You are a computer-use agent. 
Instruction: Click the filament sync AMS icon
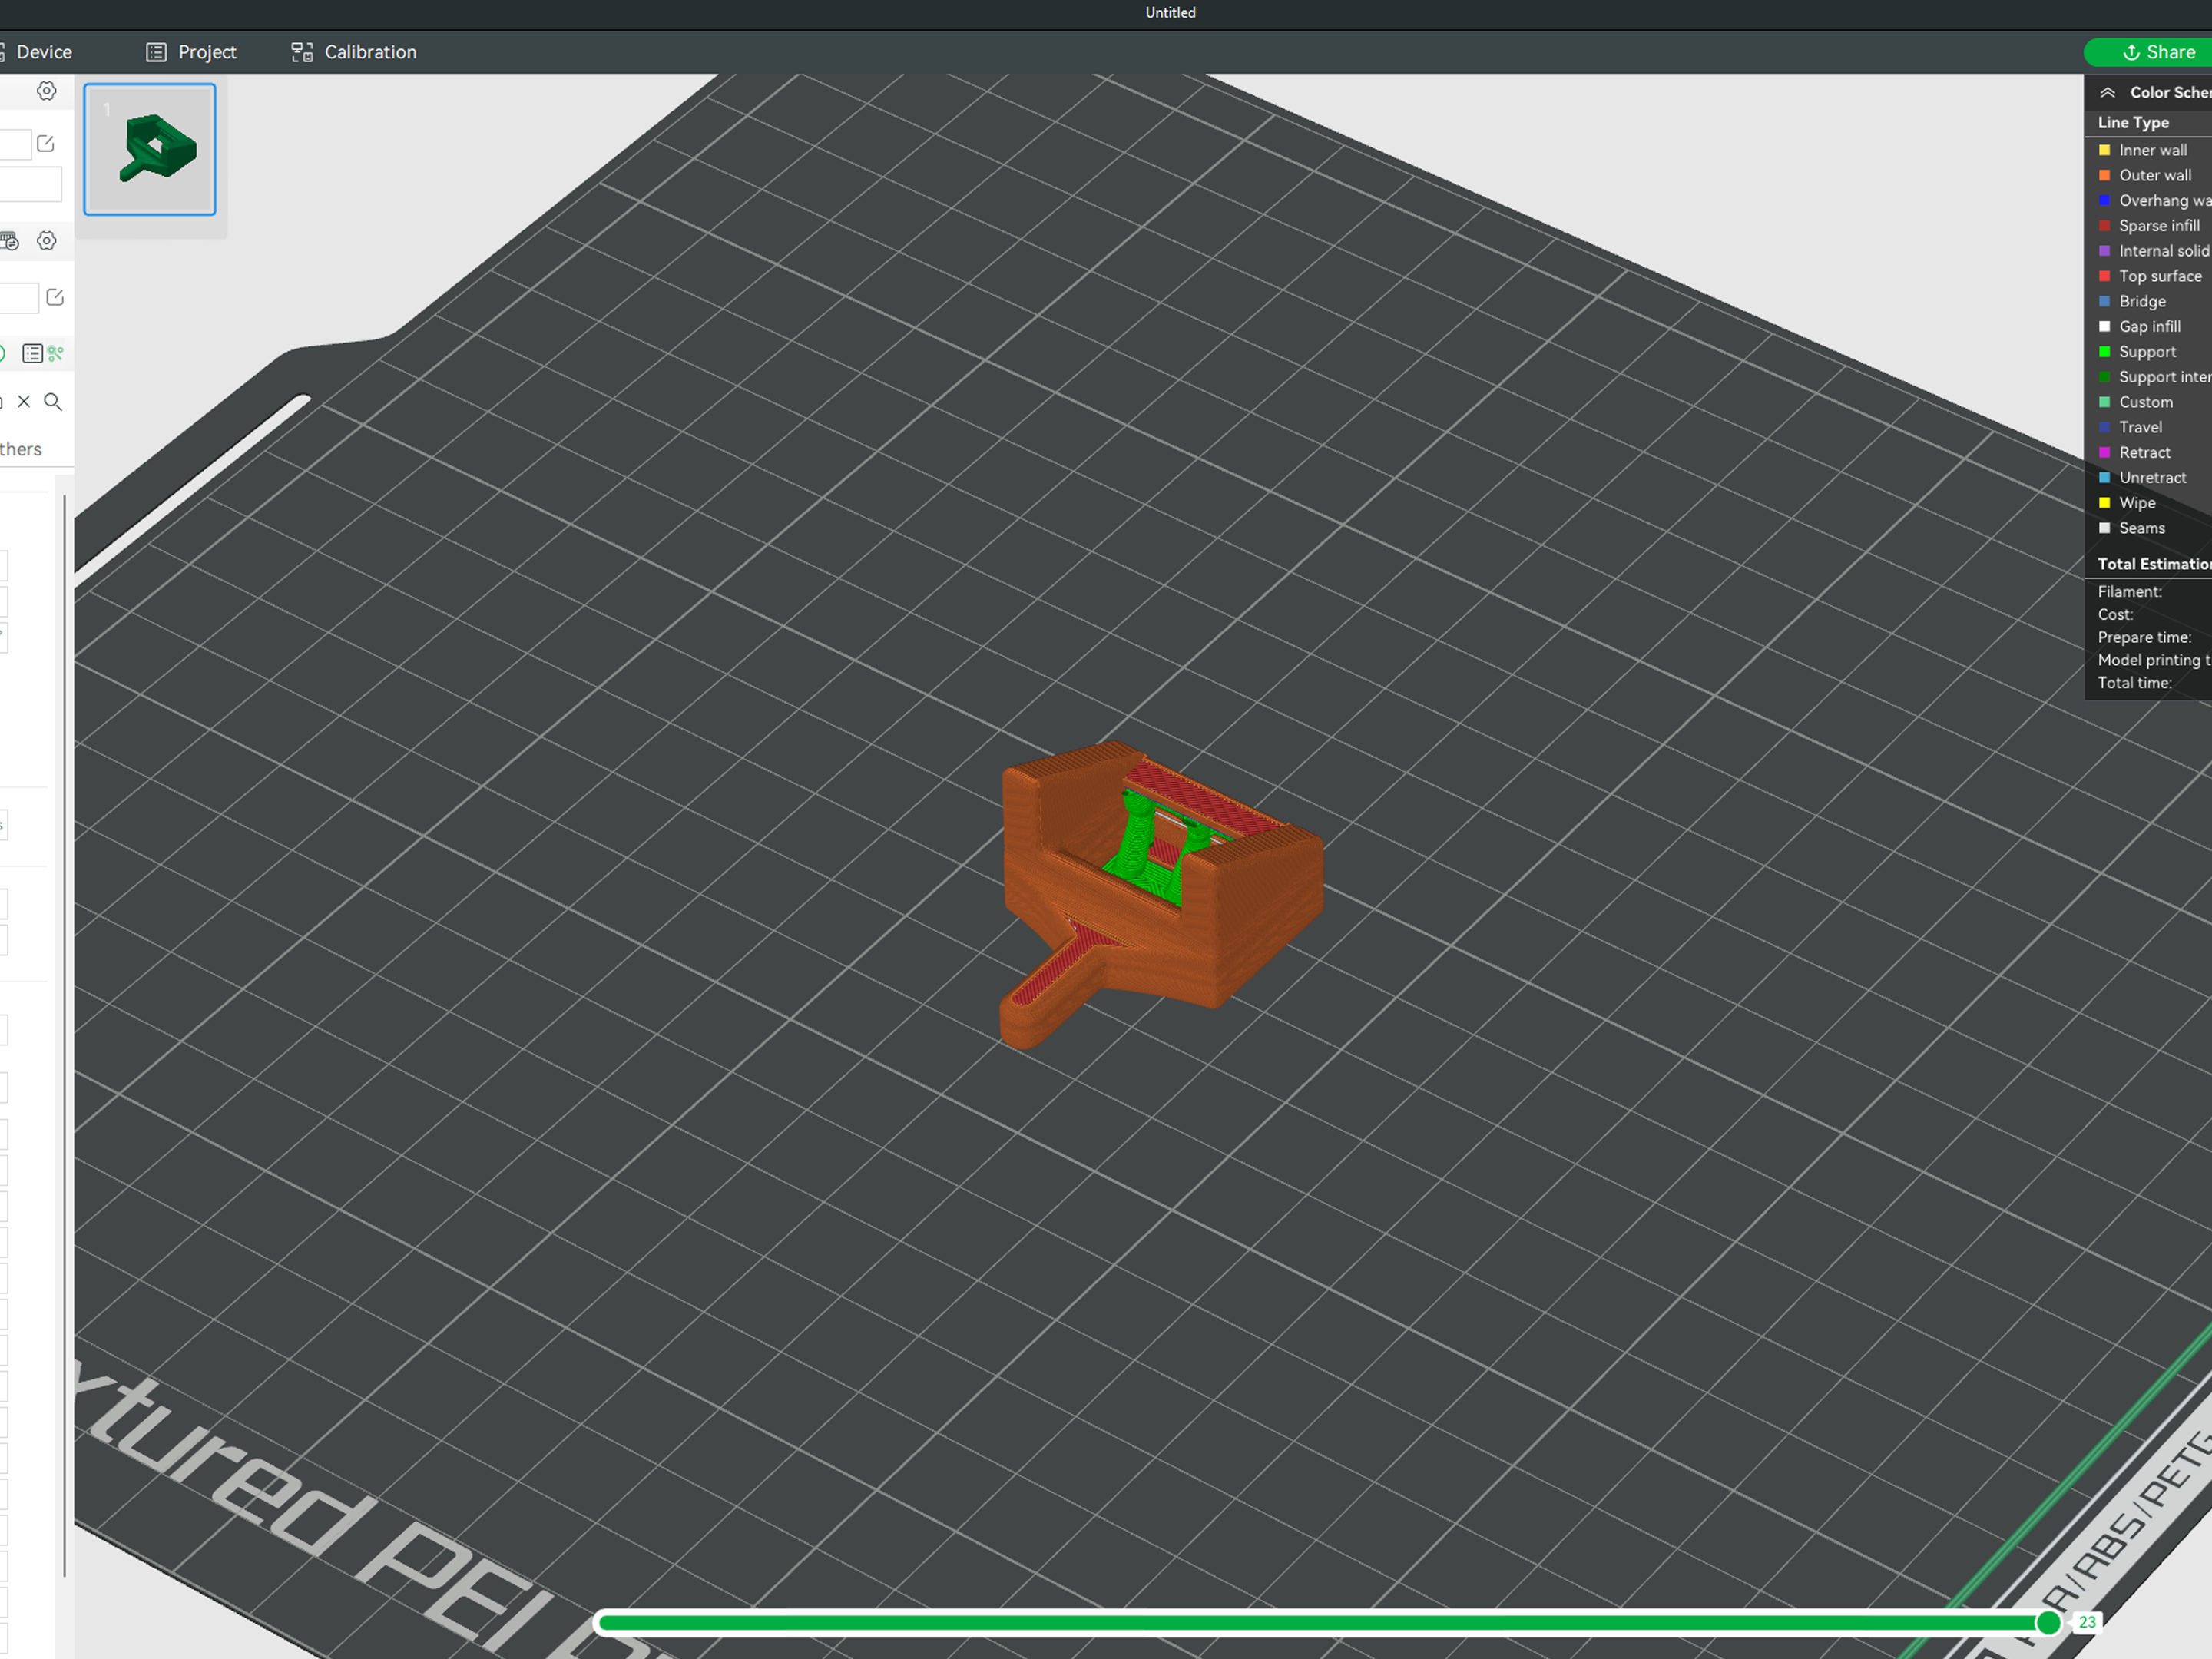(9, 241)
